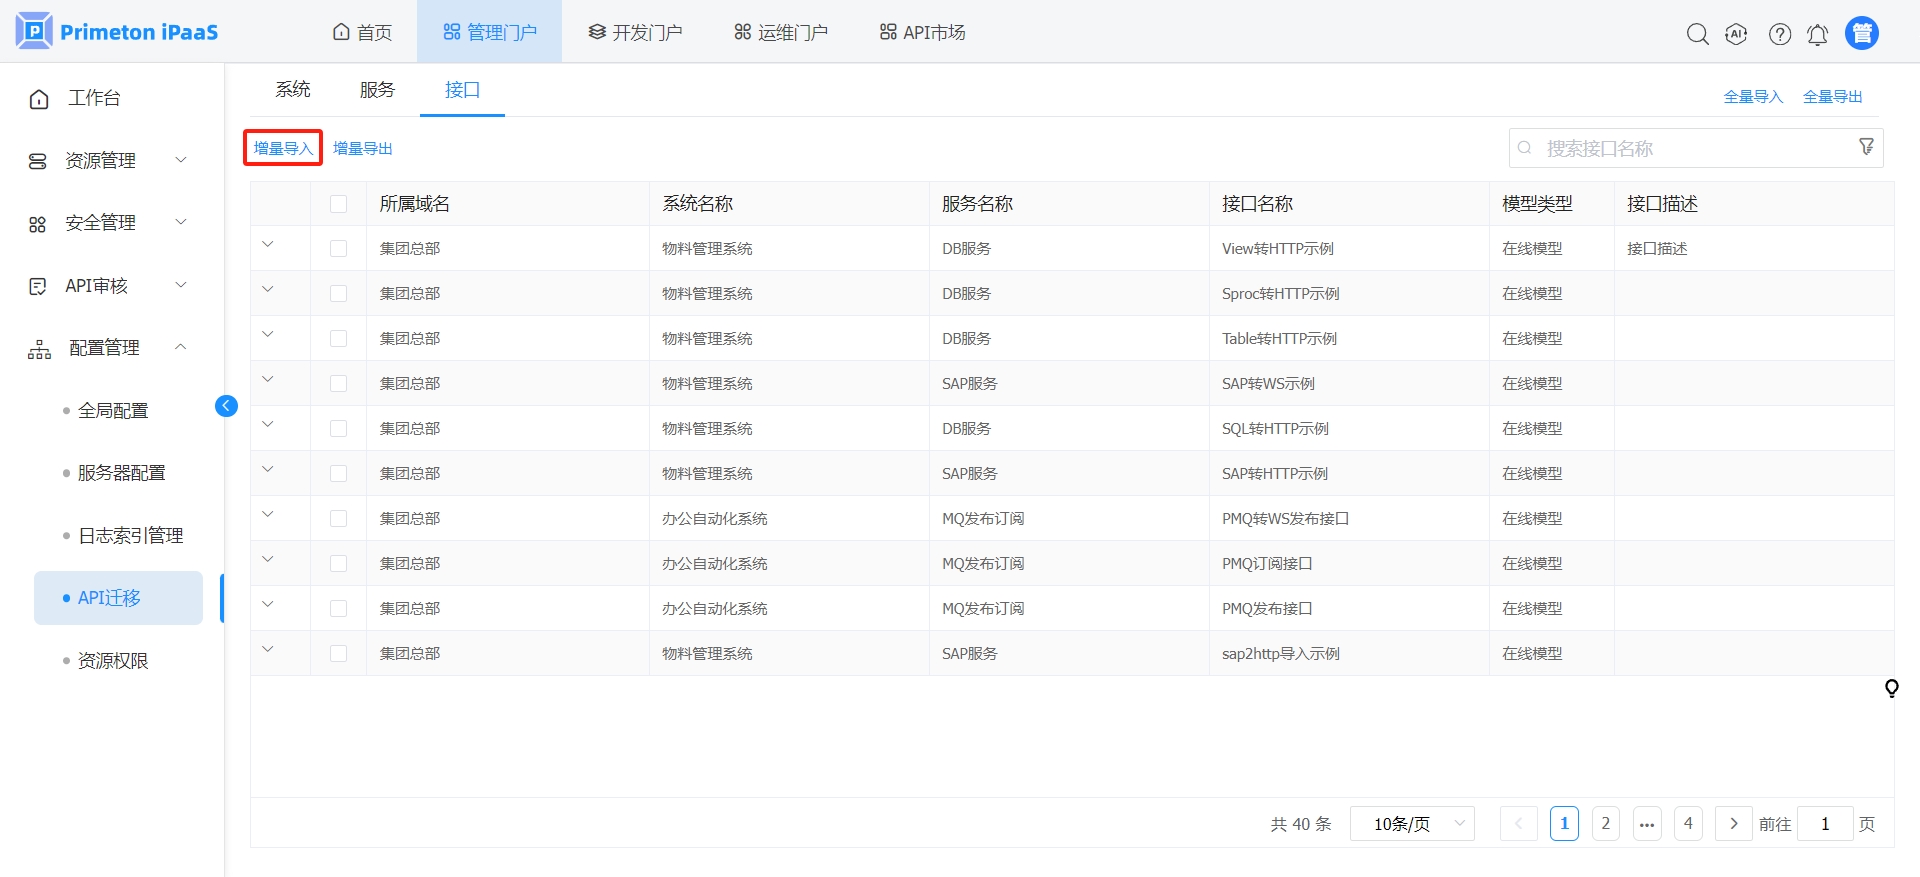Image resolution: width=1920 pixels, height=877 pixels.
Task: Click the filter funnel icon in search box
Action: pyautogui.click(x=1866, y=147)
